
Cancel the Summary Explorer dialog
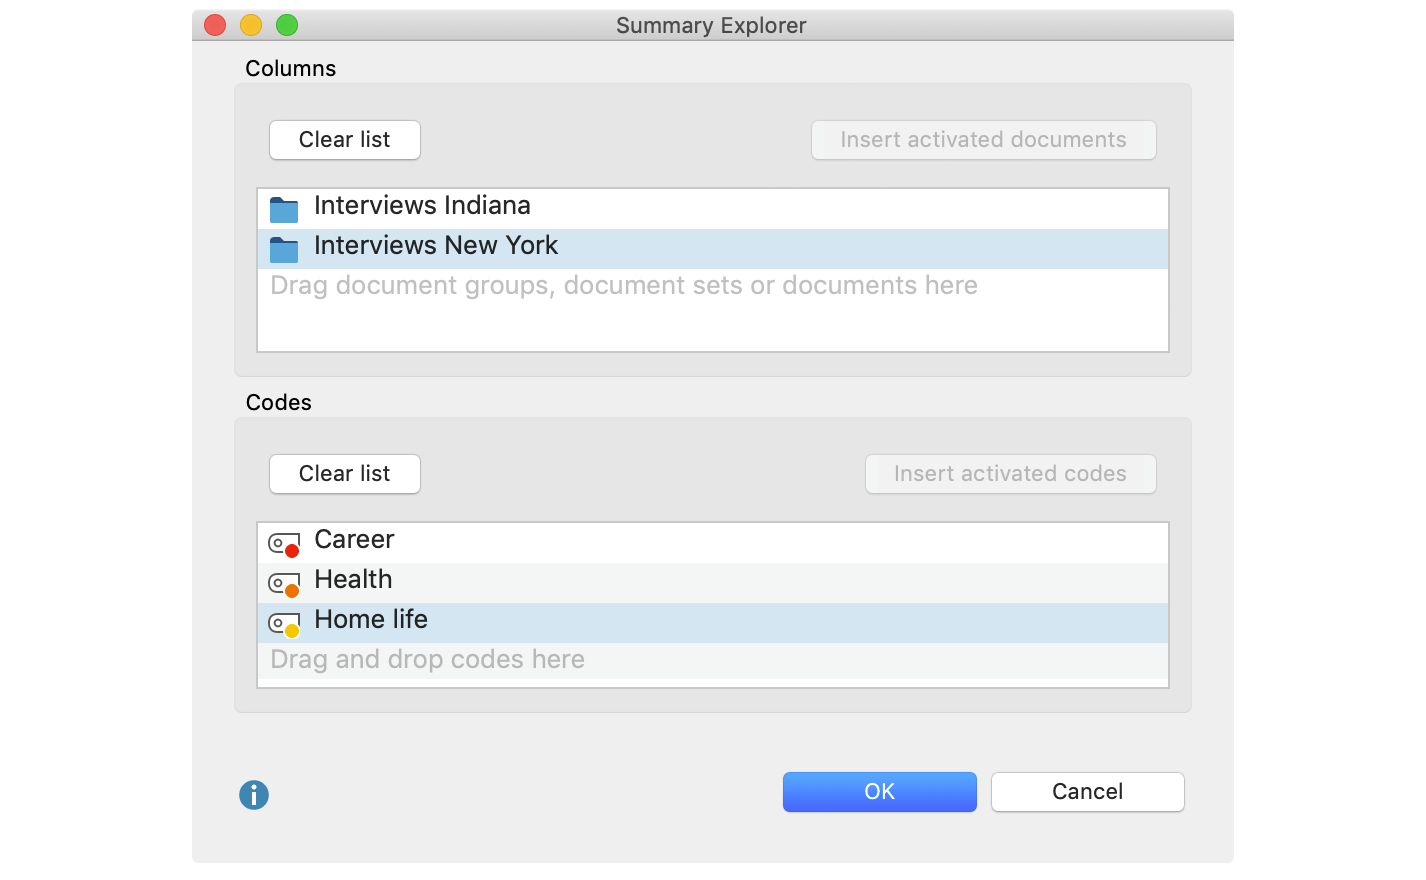click(x=1088, y=792)
